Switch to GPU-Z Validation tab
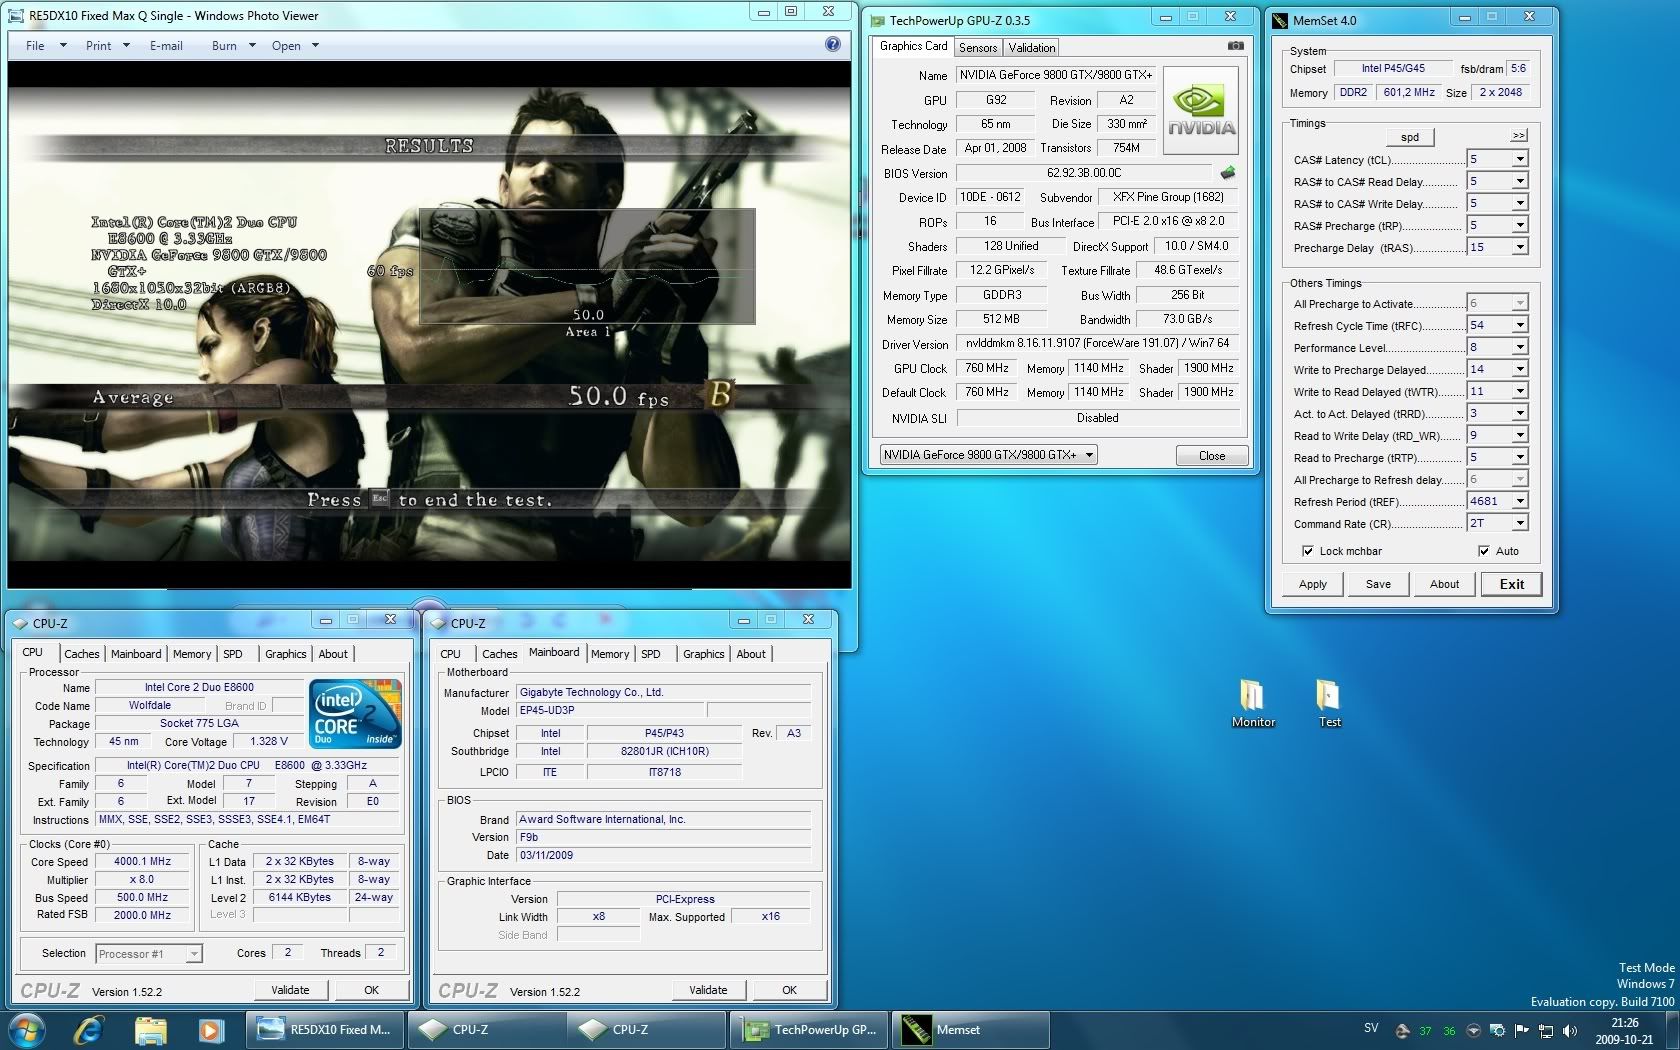This screenshot has height=1050, width=1680. click(x=1031, y=48)
